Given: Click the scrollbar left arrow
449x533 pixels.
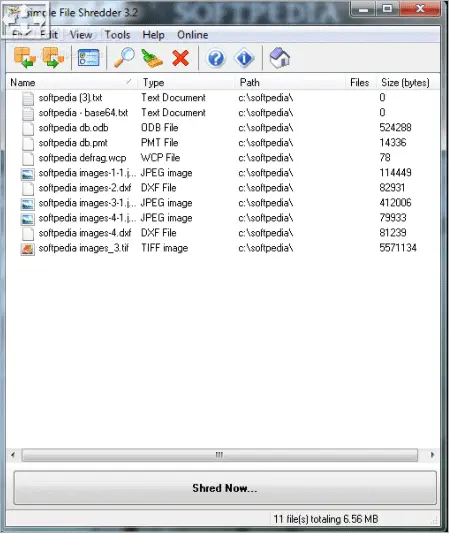Looking at the screenshot, I should point(13,455).
